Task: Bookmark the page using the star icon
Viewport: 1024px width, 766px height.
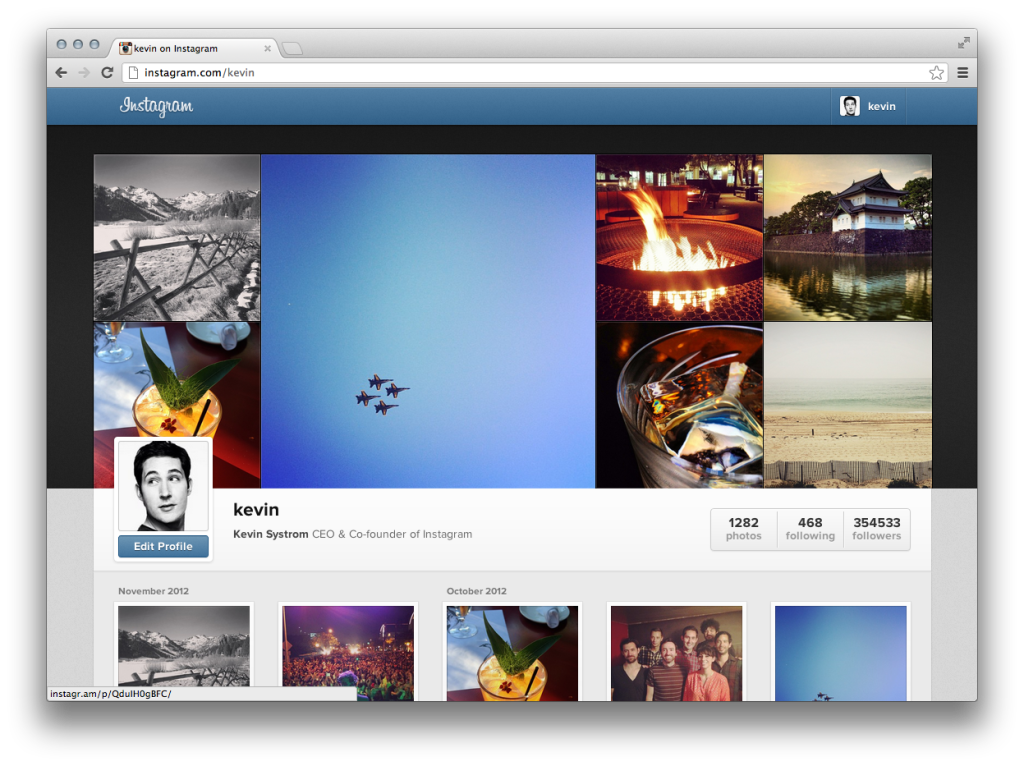Action: [937, 72]
